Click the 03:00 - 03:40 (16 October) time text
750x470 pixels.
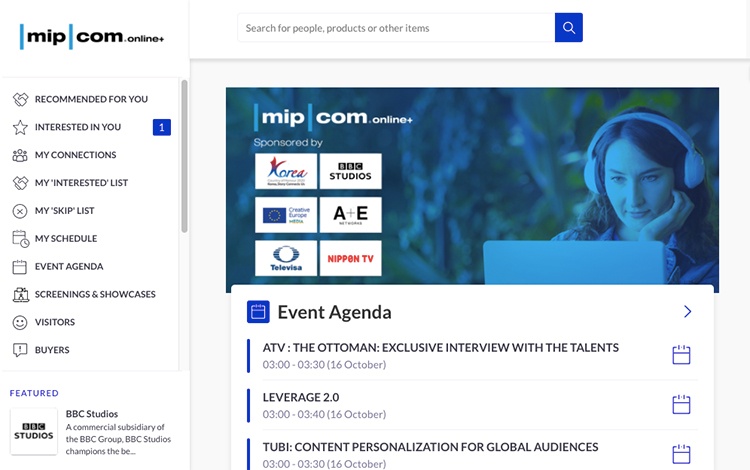324,415
